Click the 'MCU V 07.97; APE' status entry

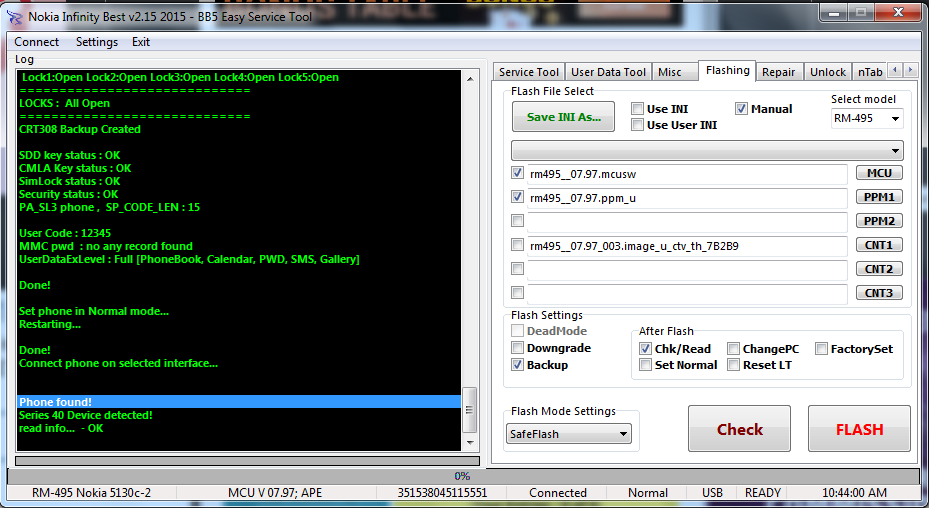click(276, 493)
